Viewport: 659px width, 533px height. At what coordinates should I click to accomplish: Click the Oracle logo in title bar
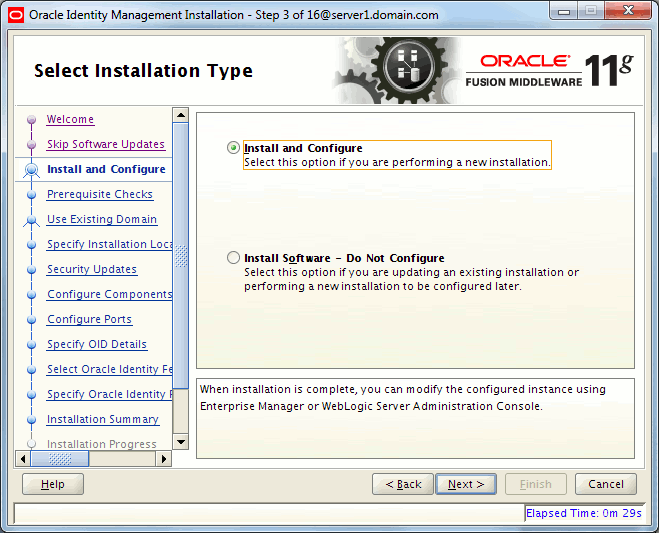16,15
